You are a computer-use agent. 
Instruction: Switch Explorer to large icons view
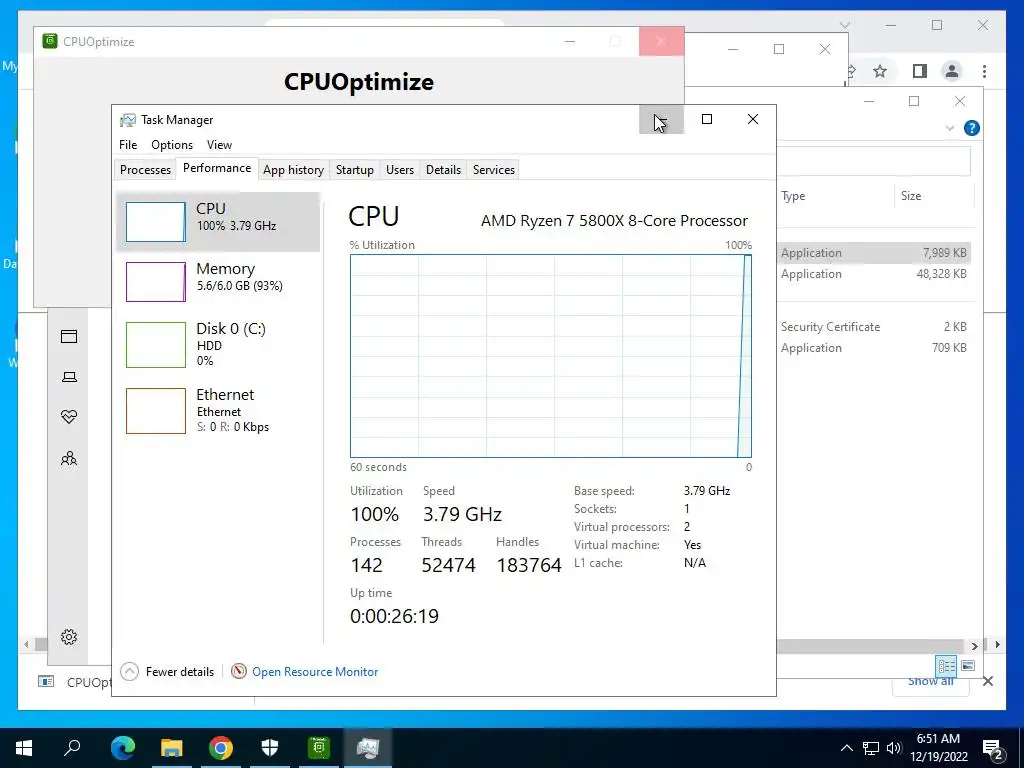click(968, 666)
